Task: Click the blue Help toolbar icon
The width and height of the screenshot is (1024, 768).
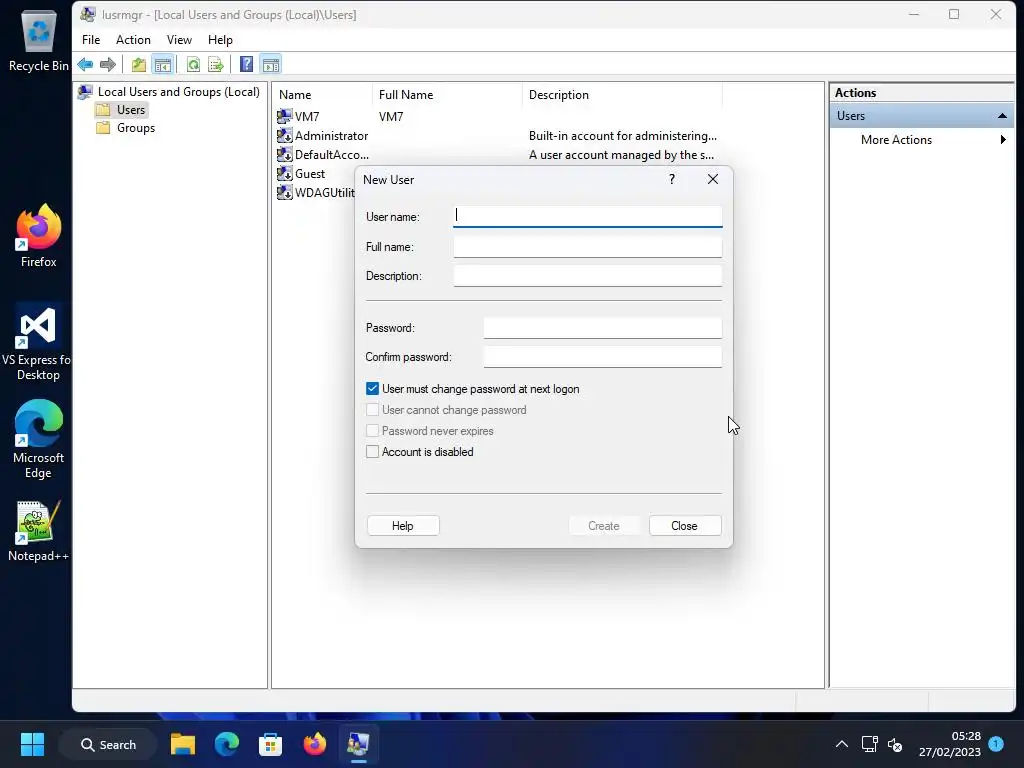Action: pyautogui.click(x=246, y=65)
